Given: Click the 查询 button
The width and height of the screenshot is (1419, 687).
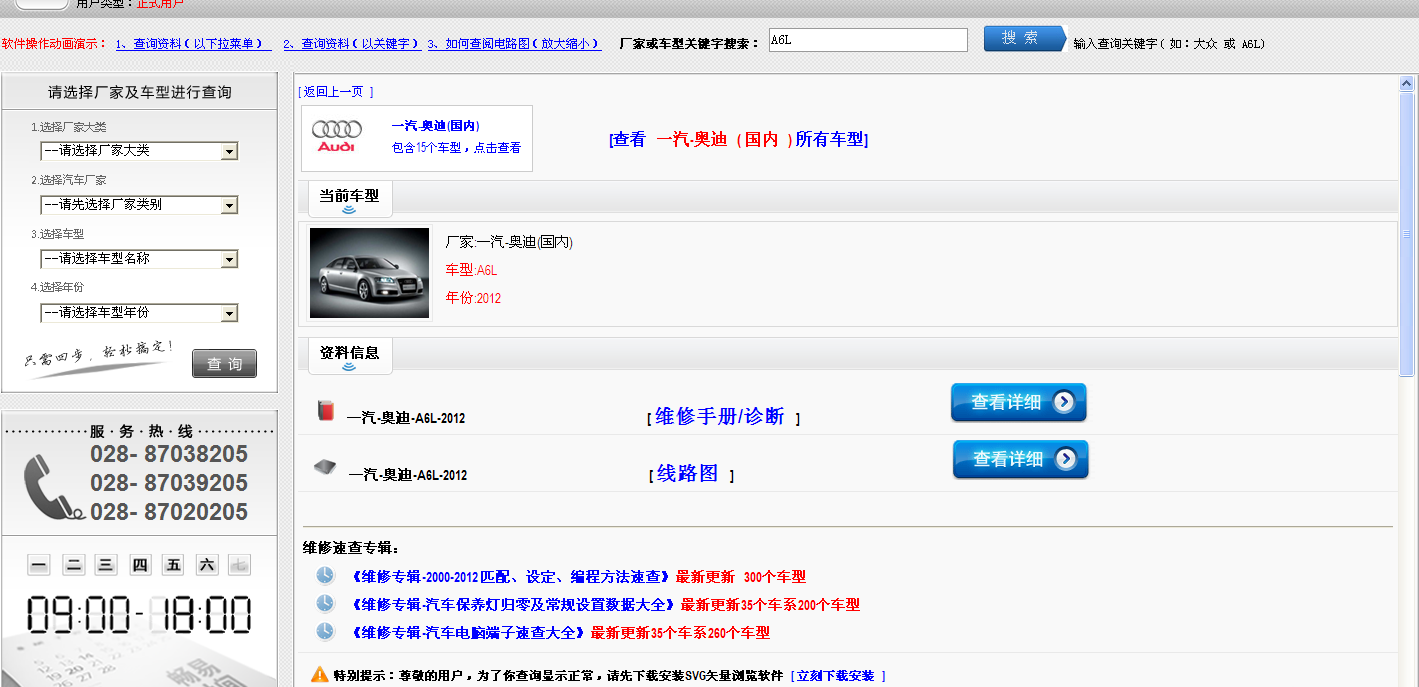Looking at the screenshot, I should tap(224, 364).
